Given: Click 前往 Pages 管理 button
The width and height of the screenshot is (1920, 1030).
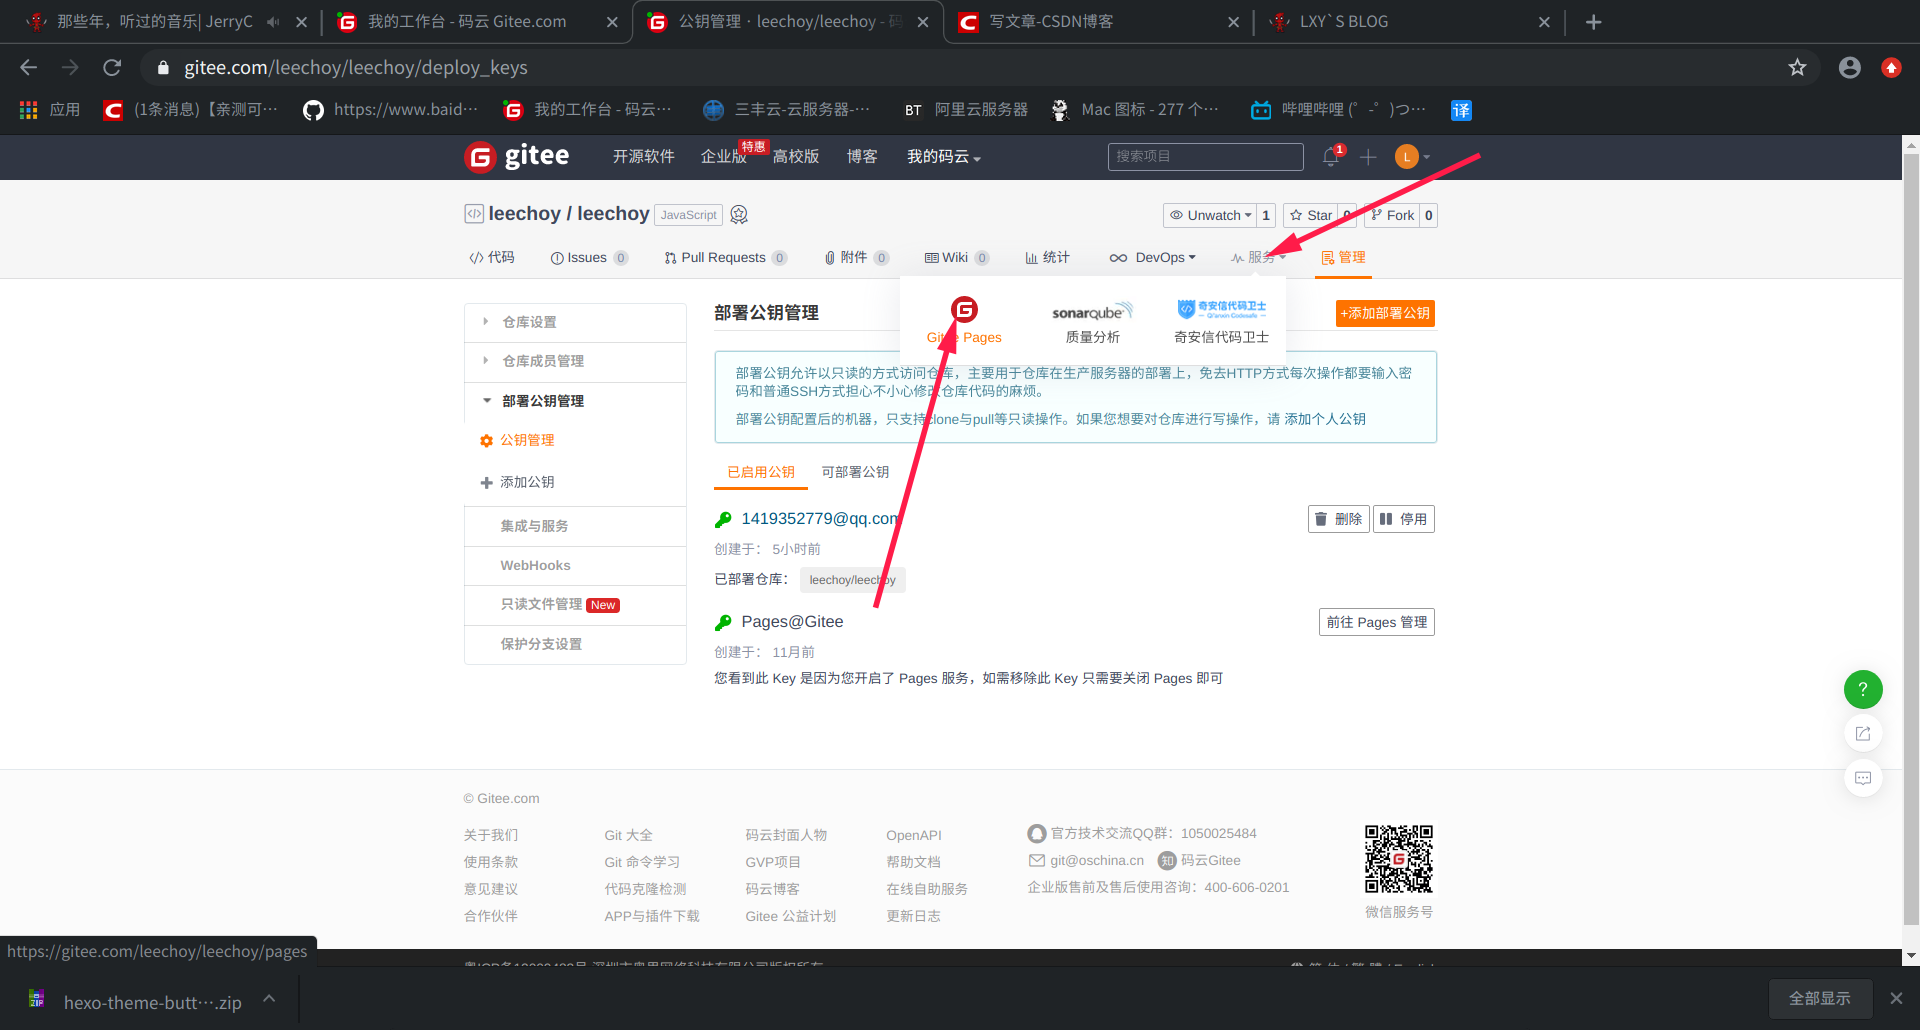Looking at the screenshot, I should [x=1376, y=622].
